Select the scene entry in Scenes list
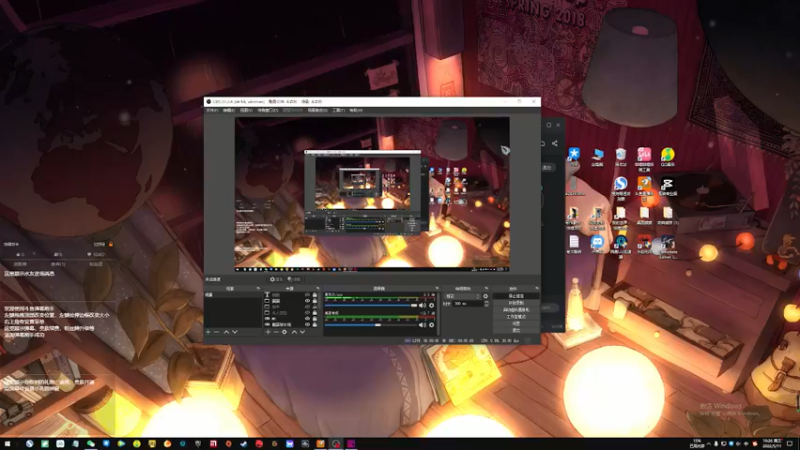This screenshot has height=450, width=800. (233, 295)
